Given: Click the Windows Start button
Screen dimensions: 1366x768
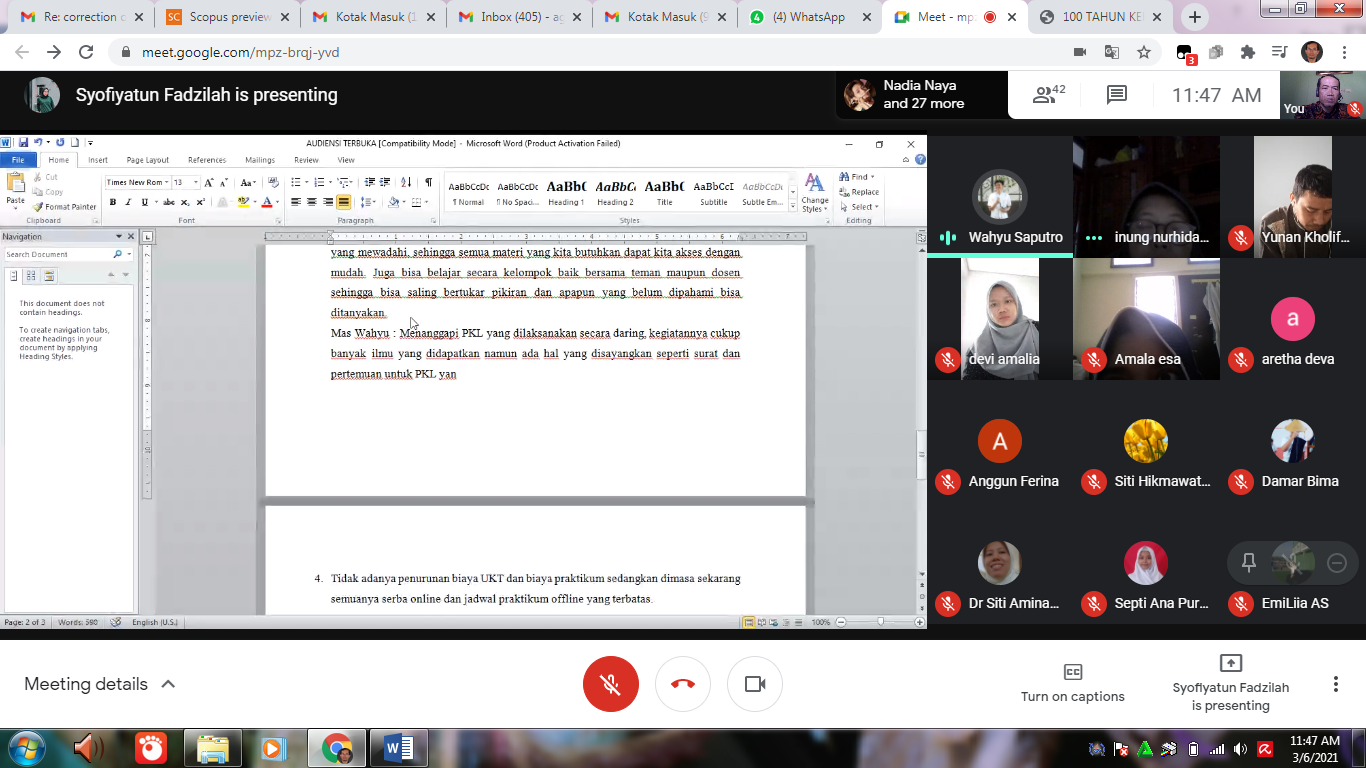Looking at the screenshot, I should pyautogui.click(x=26, y=748).
